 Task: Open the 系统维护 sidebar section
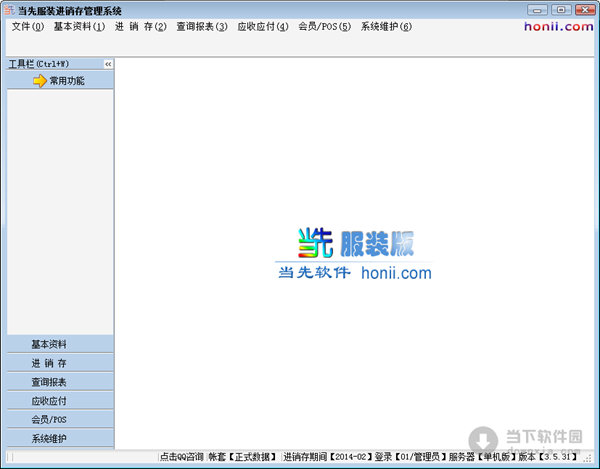pyautogui.click(x=60, y=438)
